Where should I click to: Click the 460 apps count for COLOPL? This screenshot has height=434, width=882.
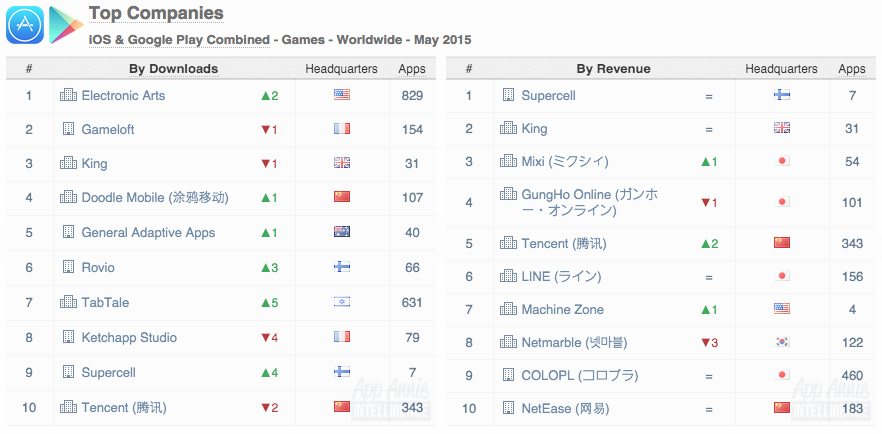pyautogui.click(x=852, y=375)
